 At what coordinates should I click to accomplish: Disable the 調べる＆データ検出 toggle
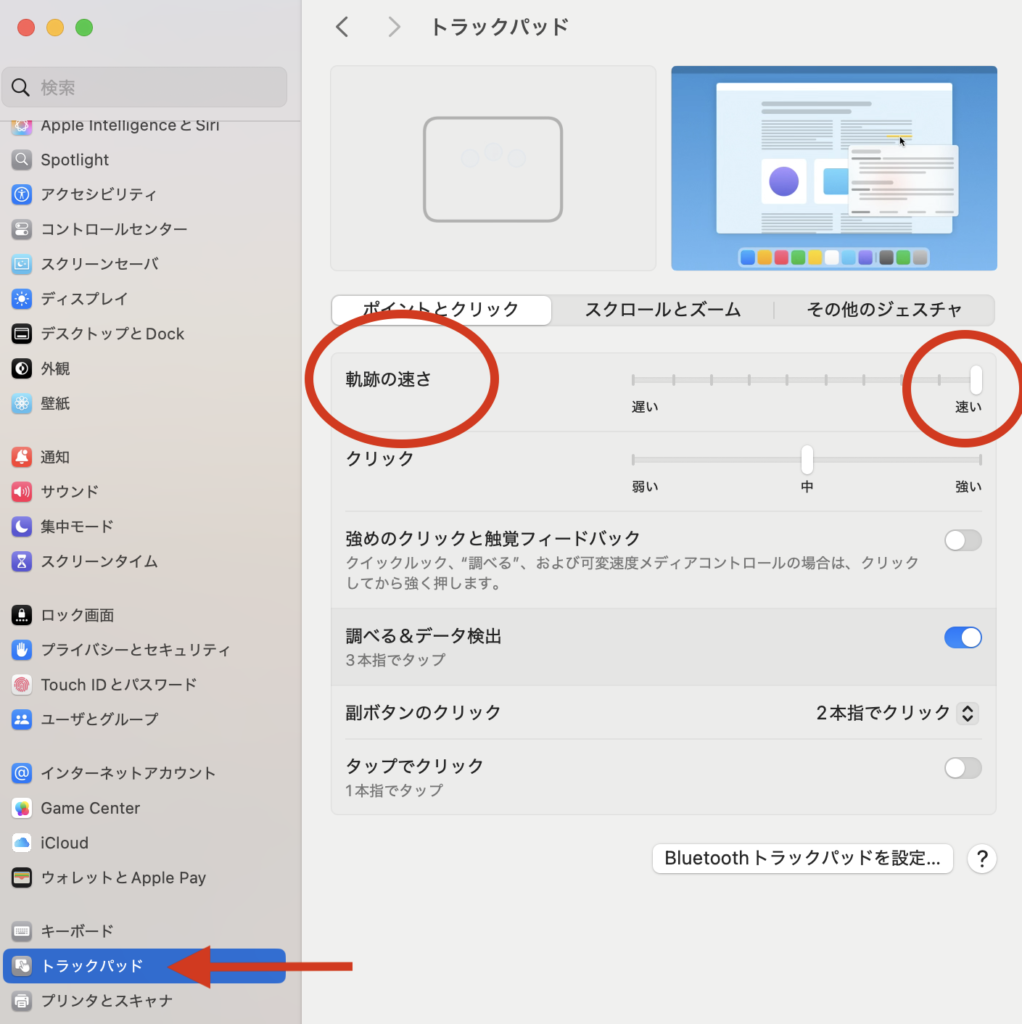coord(962,638)
